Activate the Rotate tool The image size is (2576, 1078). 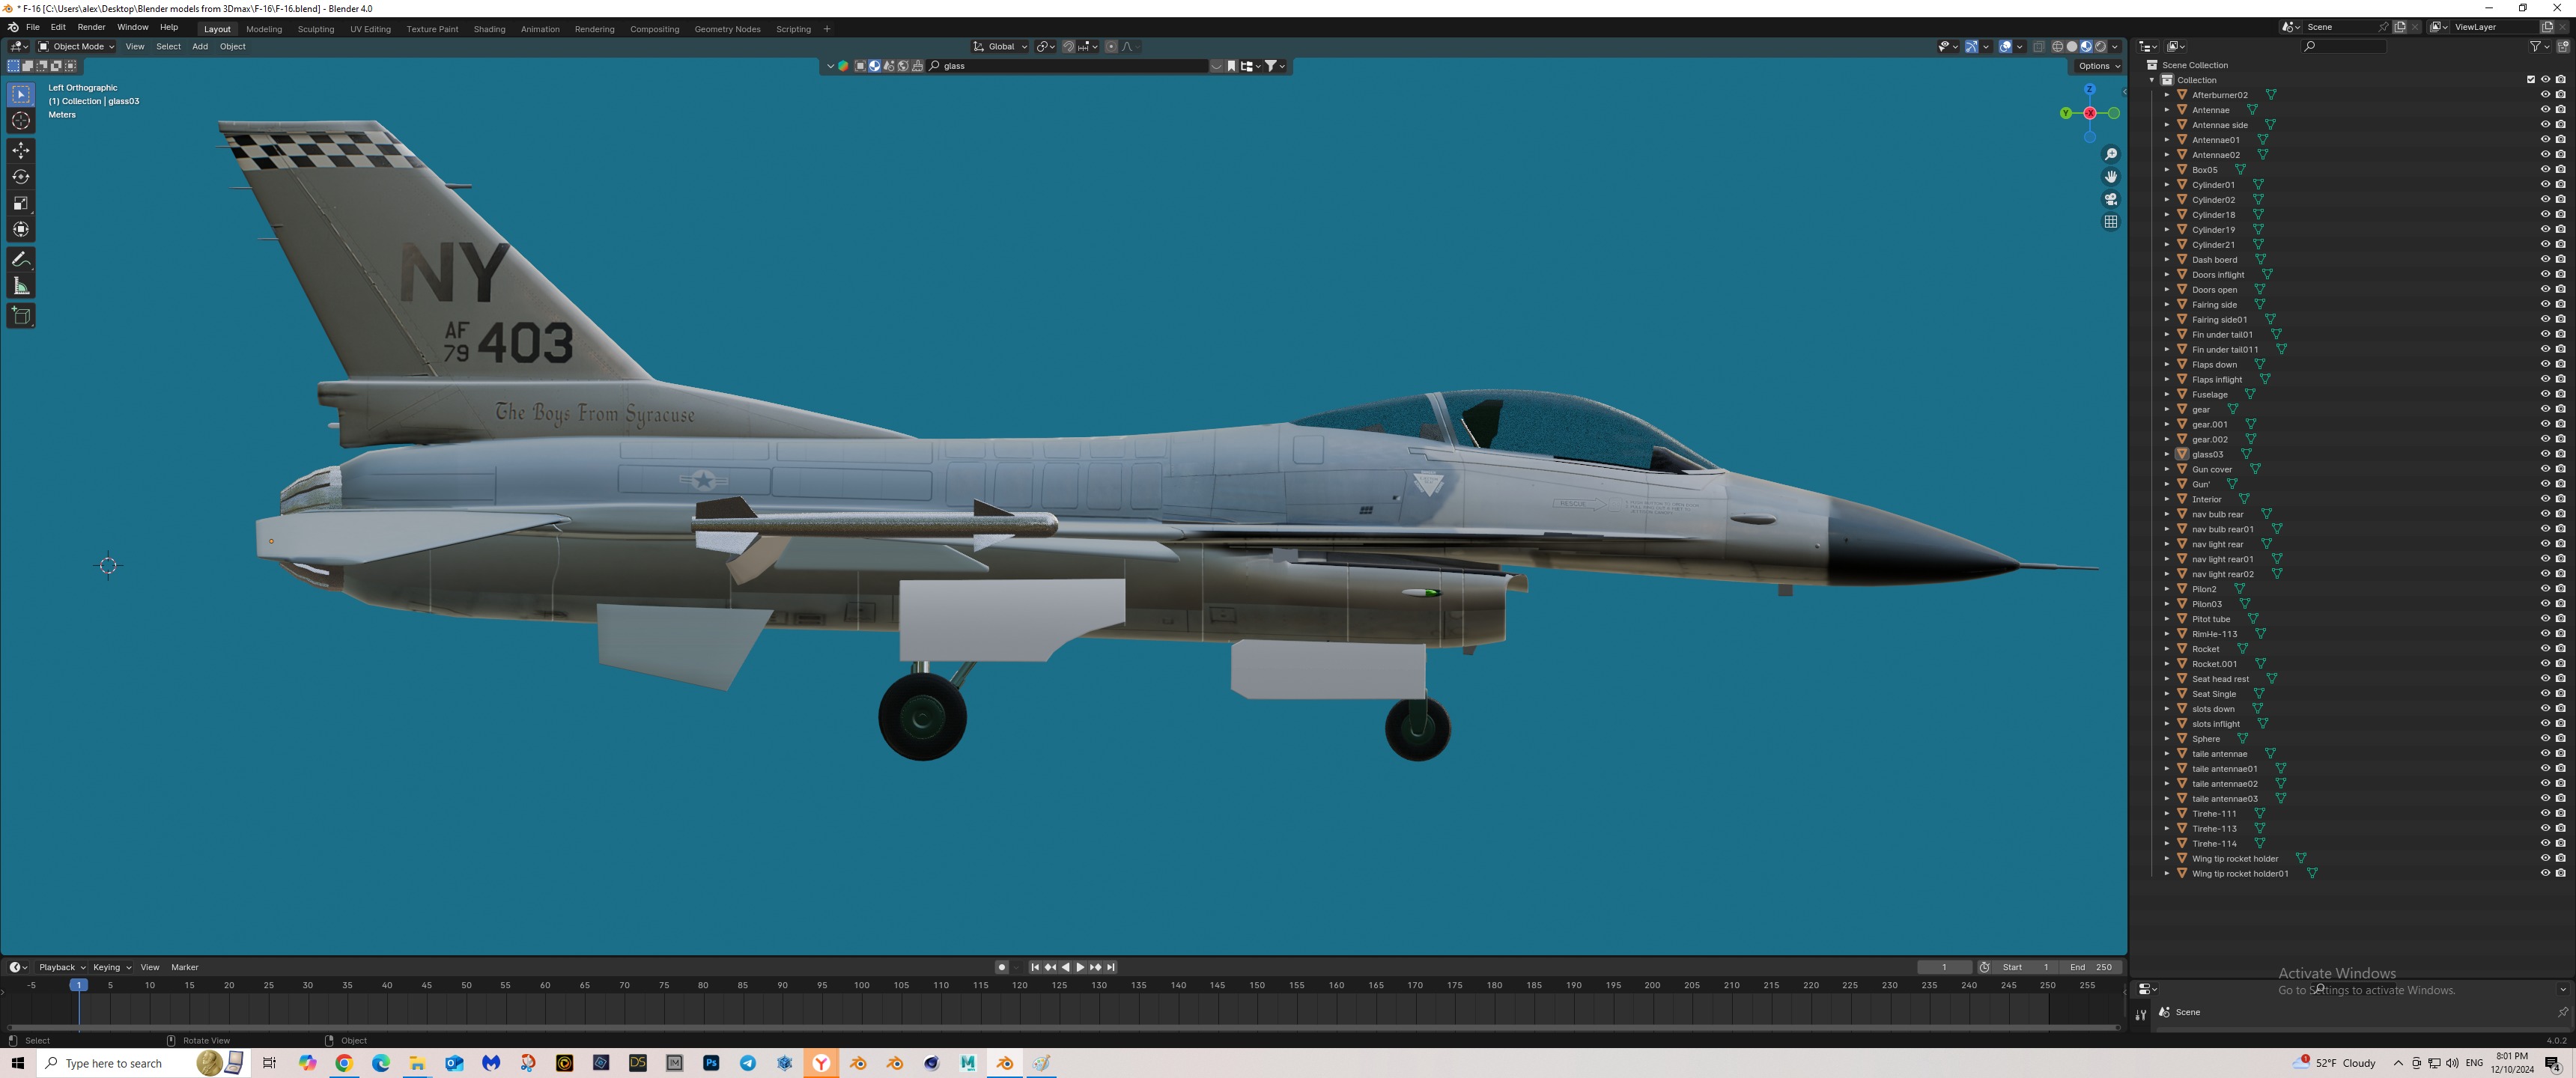[21, 177]
